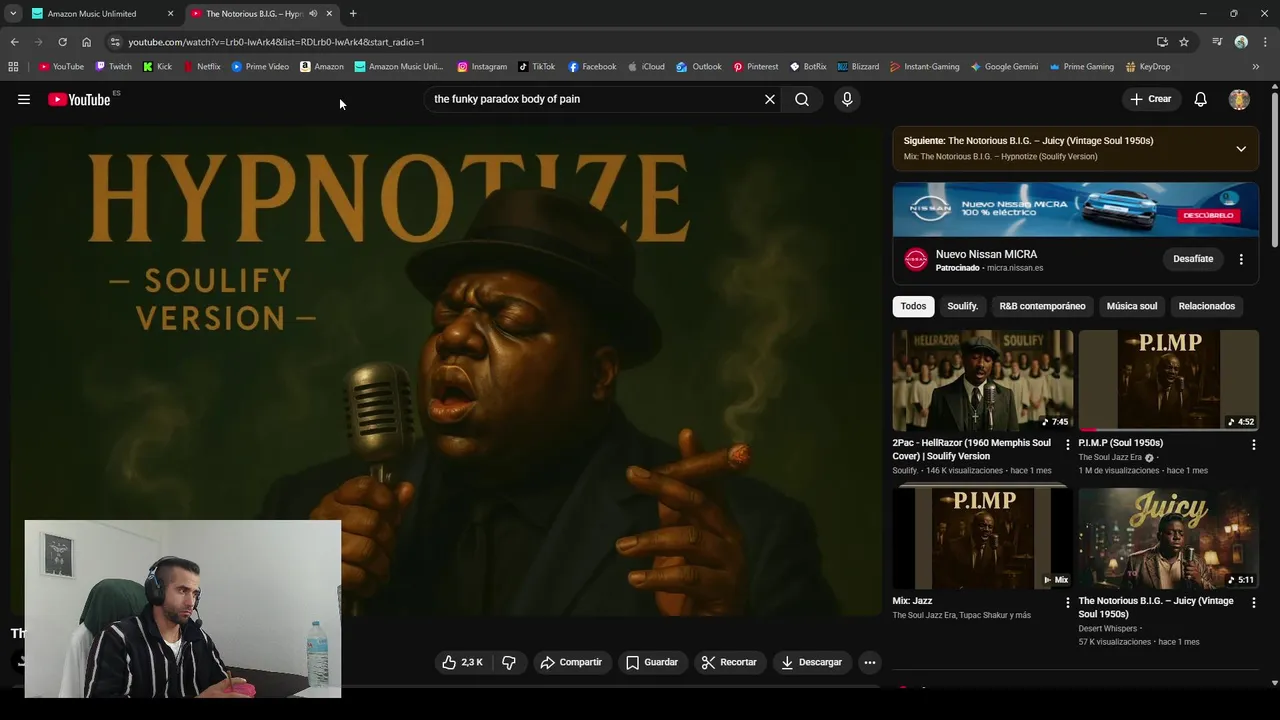Open options for Nuevo Nissan MICRA ad
Viewport: 1280px width, 720px height.
tap(1241, 259)
